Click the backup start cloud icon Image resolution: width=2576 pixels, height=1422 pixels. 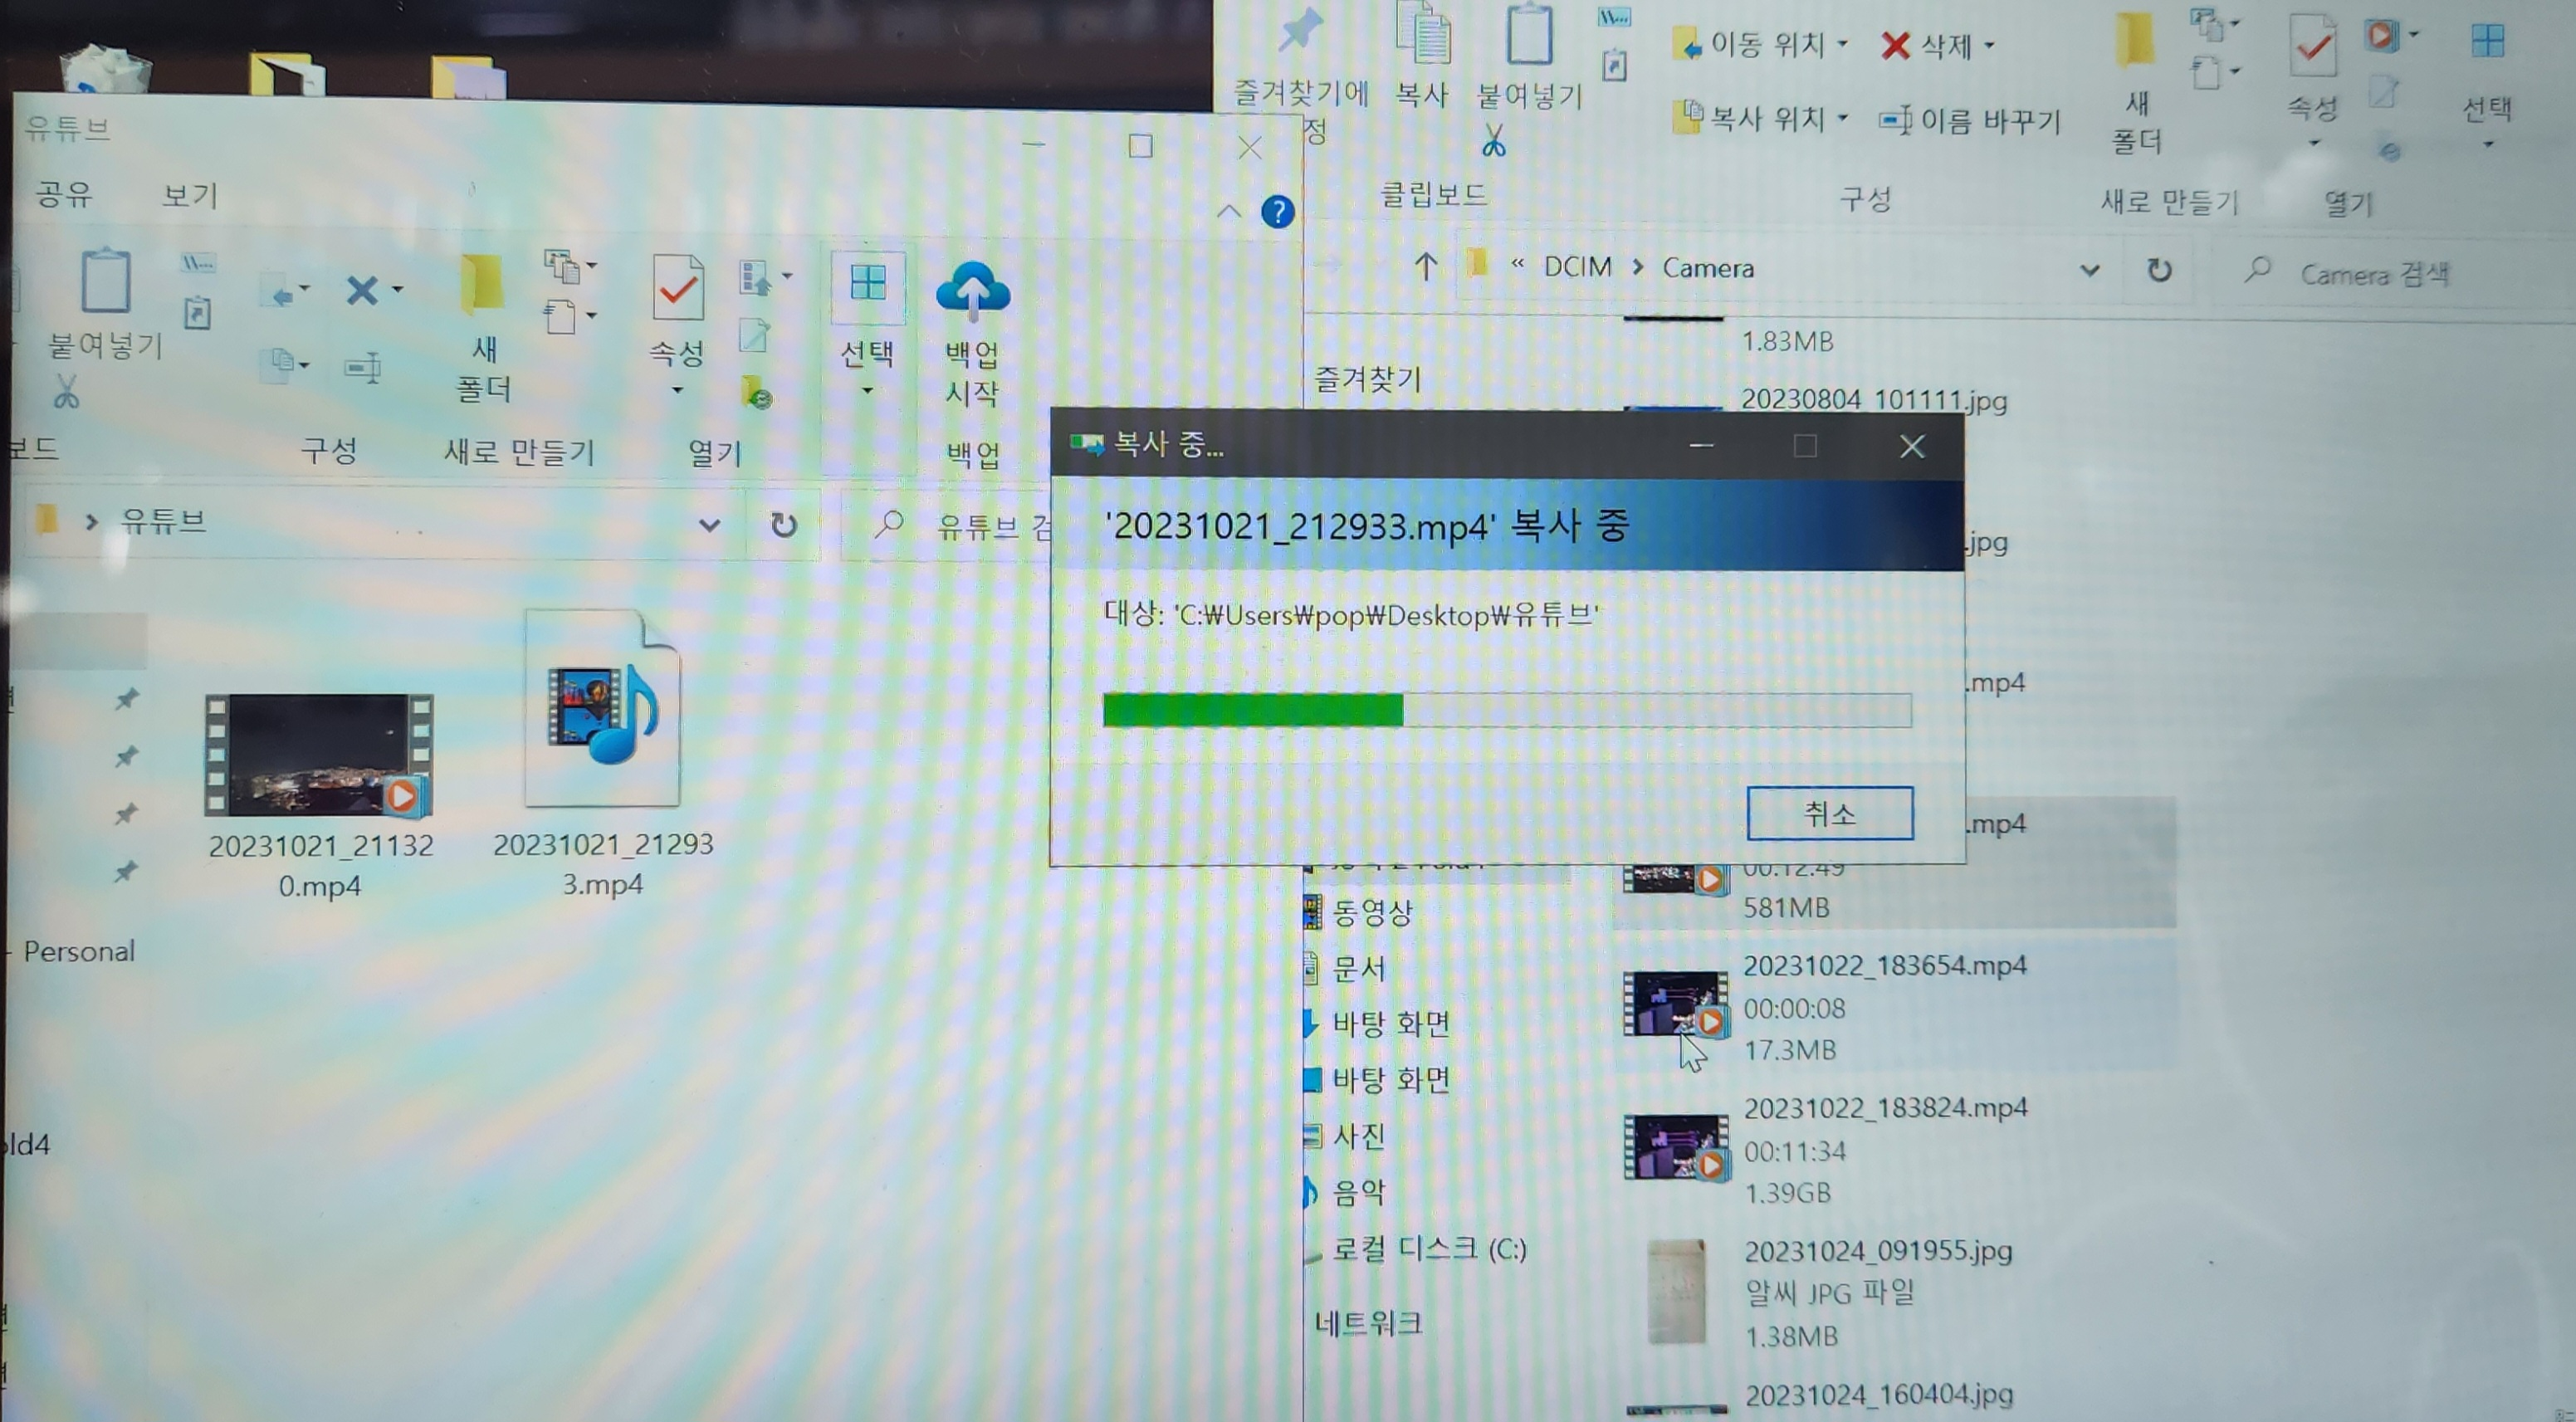(x=972, y=290)
